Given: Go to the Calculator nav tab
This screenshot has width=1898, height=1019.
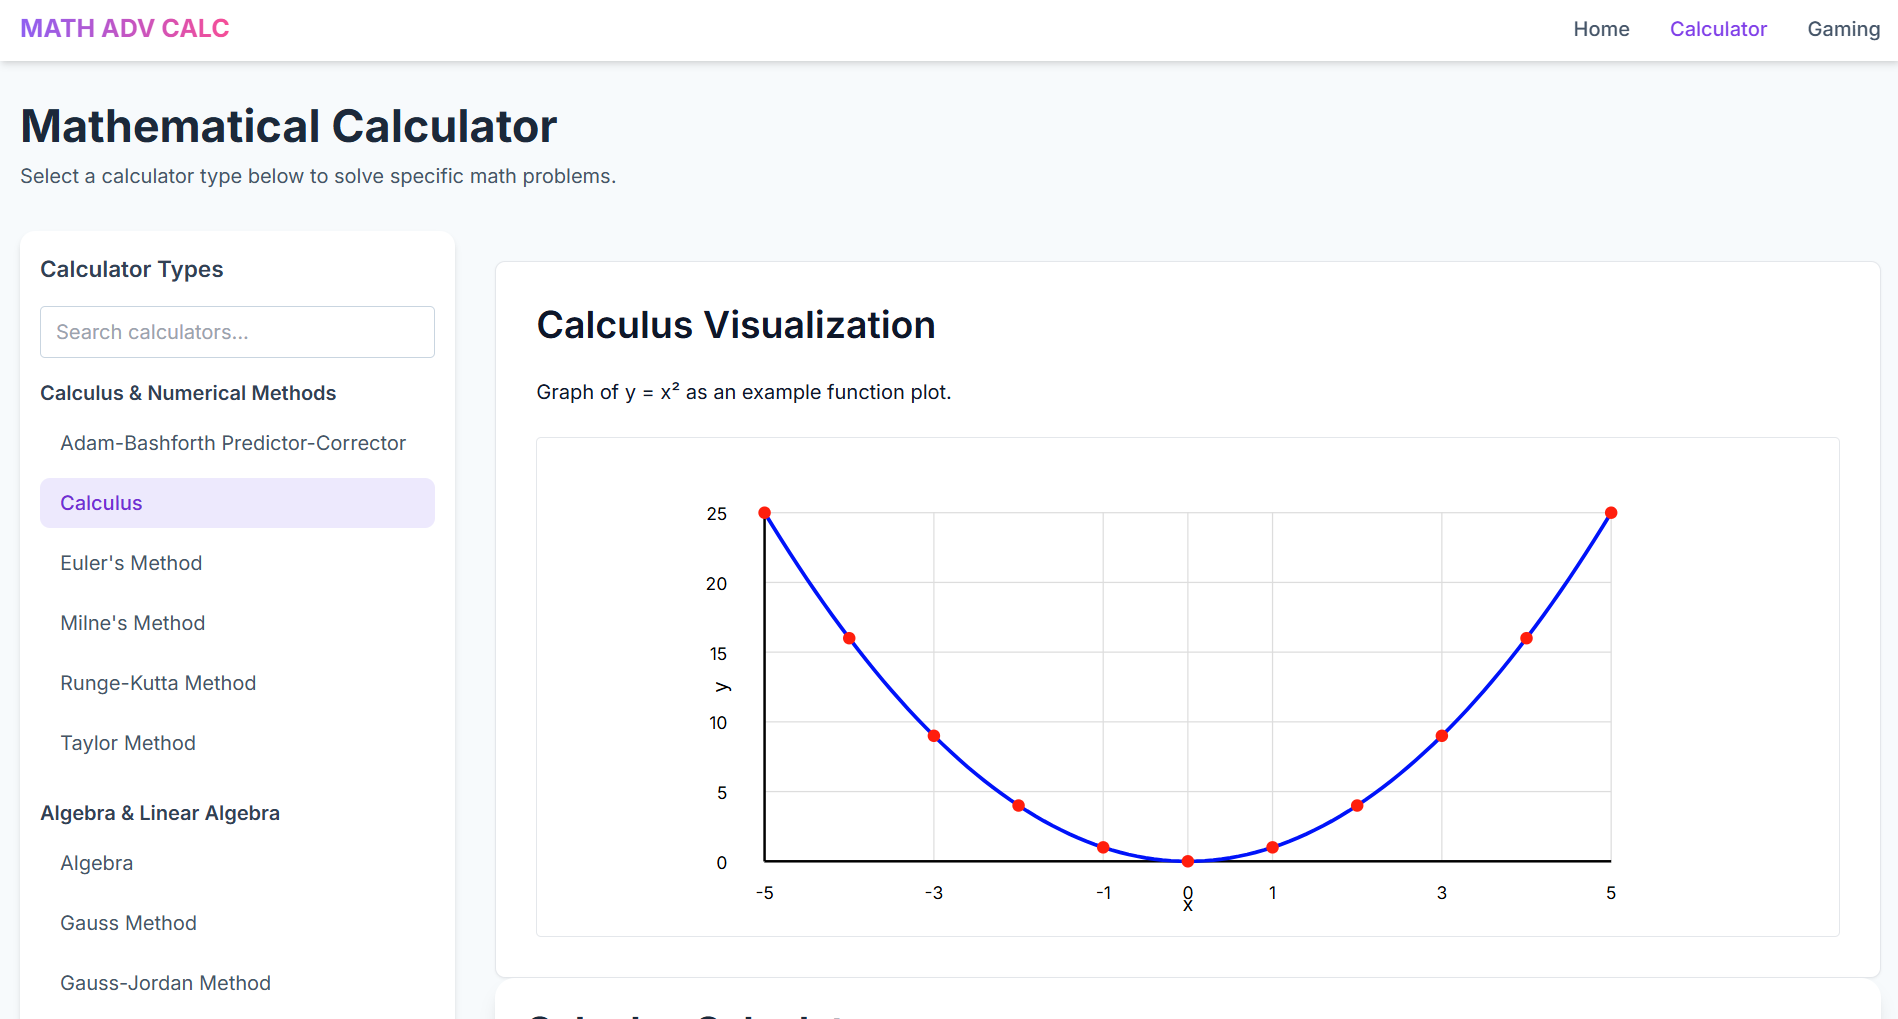Looking at the screenshot, I should tap(1718, 29).
